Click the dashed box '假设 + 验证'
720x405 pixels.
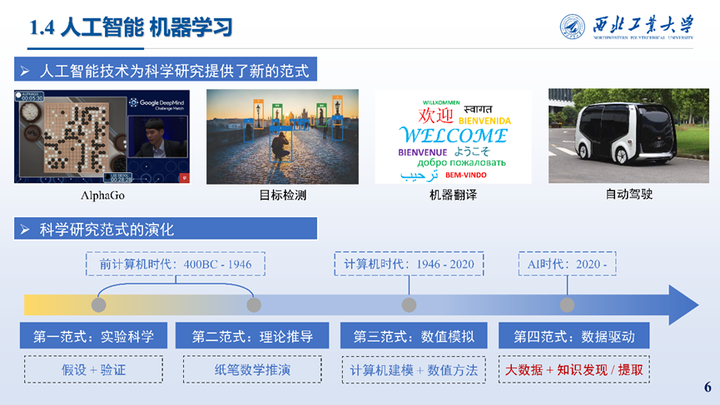94,370
